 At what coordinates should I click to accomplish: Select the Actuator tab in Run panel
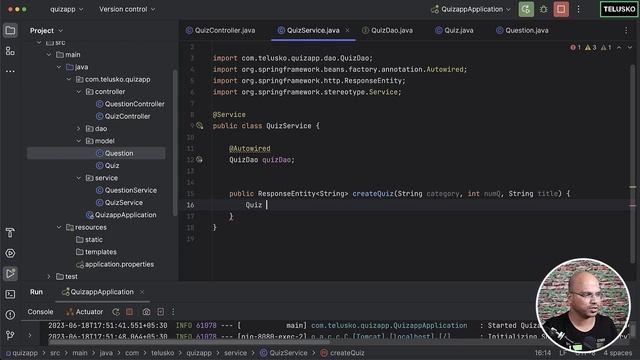84,312
